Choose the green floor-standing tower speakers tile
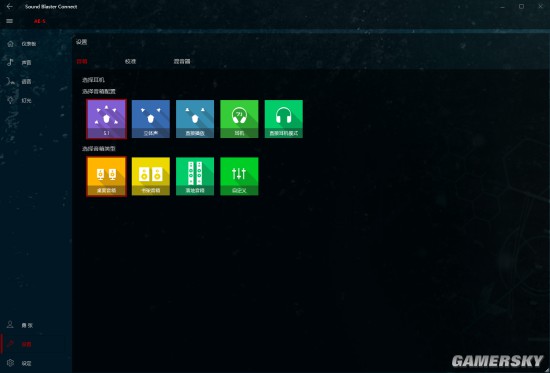 [195, 176]
